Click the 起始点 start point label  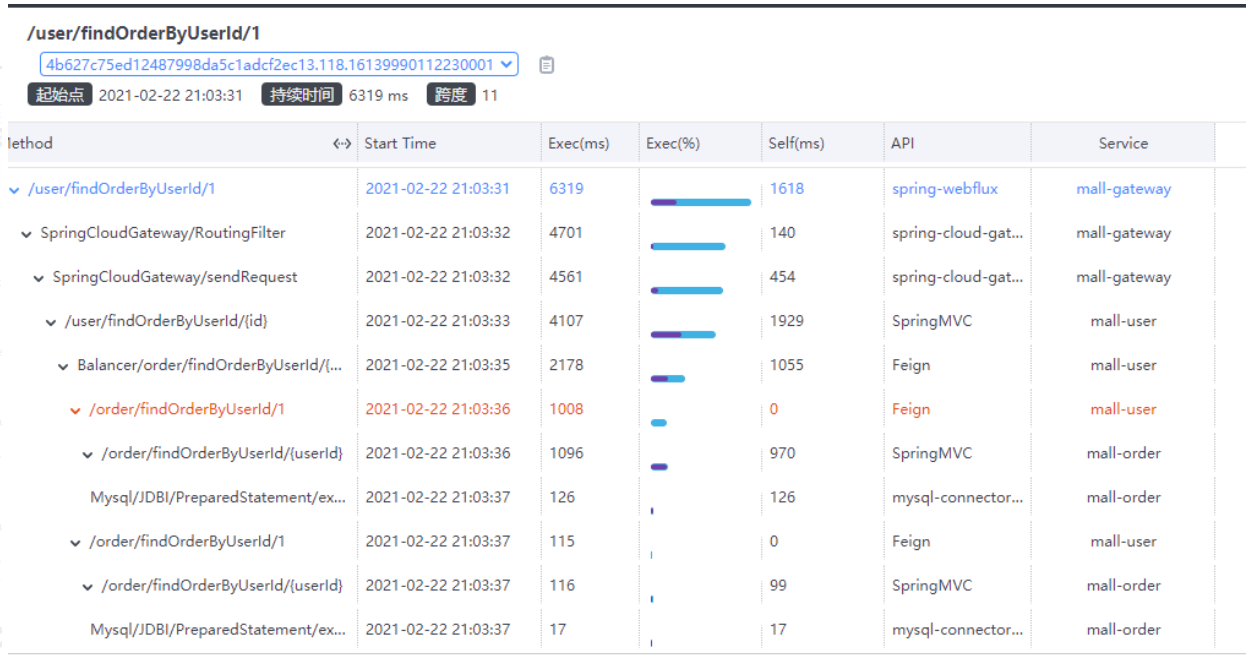tap(60, 95)
